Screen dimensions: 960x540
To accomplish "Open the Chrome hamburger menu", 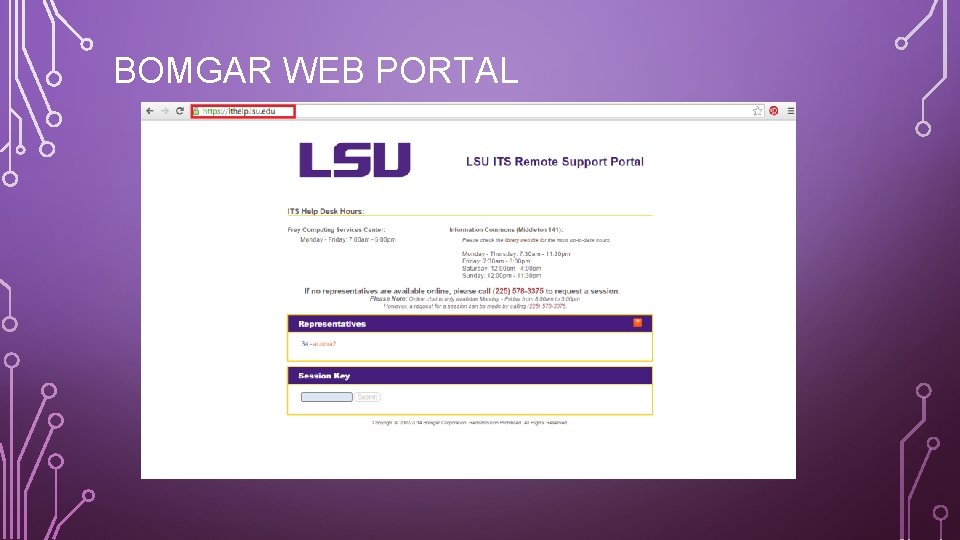I will tap(790, 111).
